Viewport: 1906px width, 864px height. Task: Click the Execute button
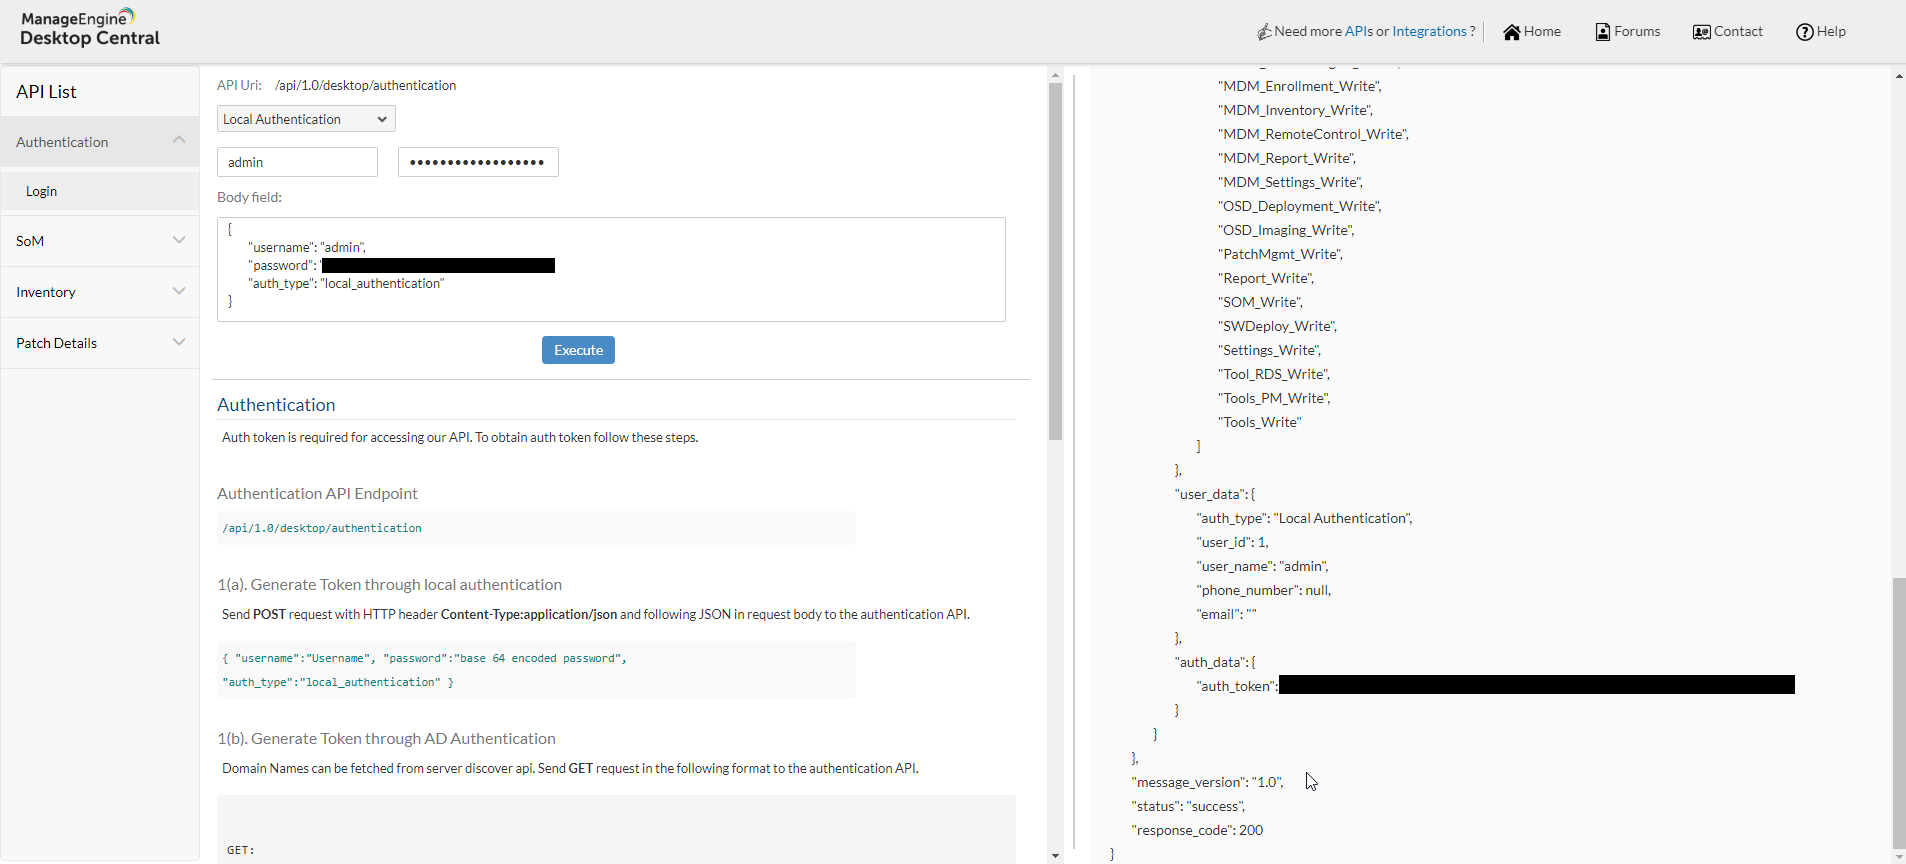coord(578,350)
